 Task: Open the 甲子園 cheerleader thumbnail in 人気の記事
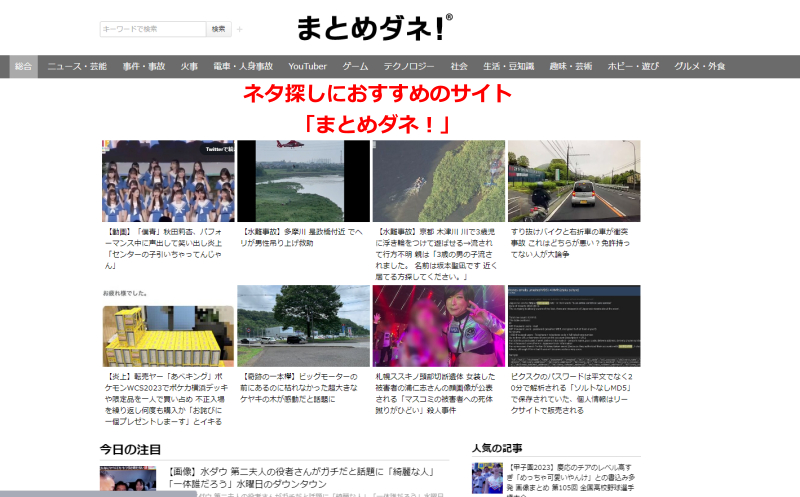tap(487, 478)
